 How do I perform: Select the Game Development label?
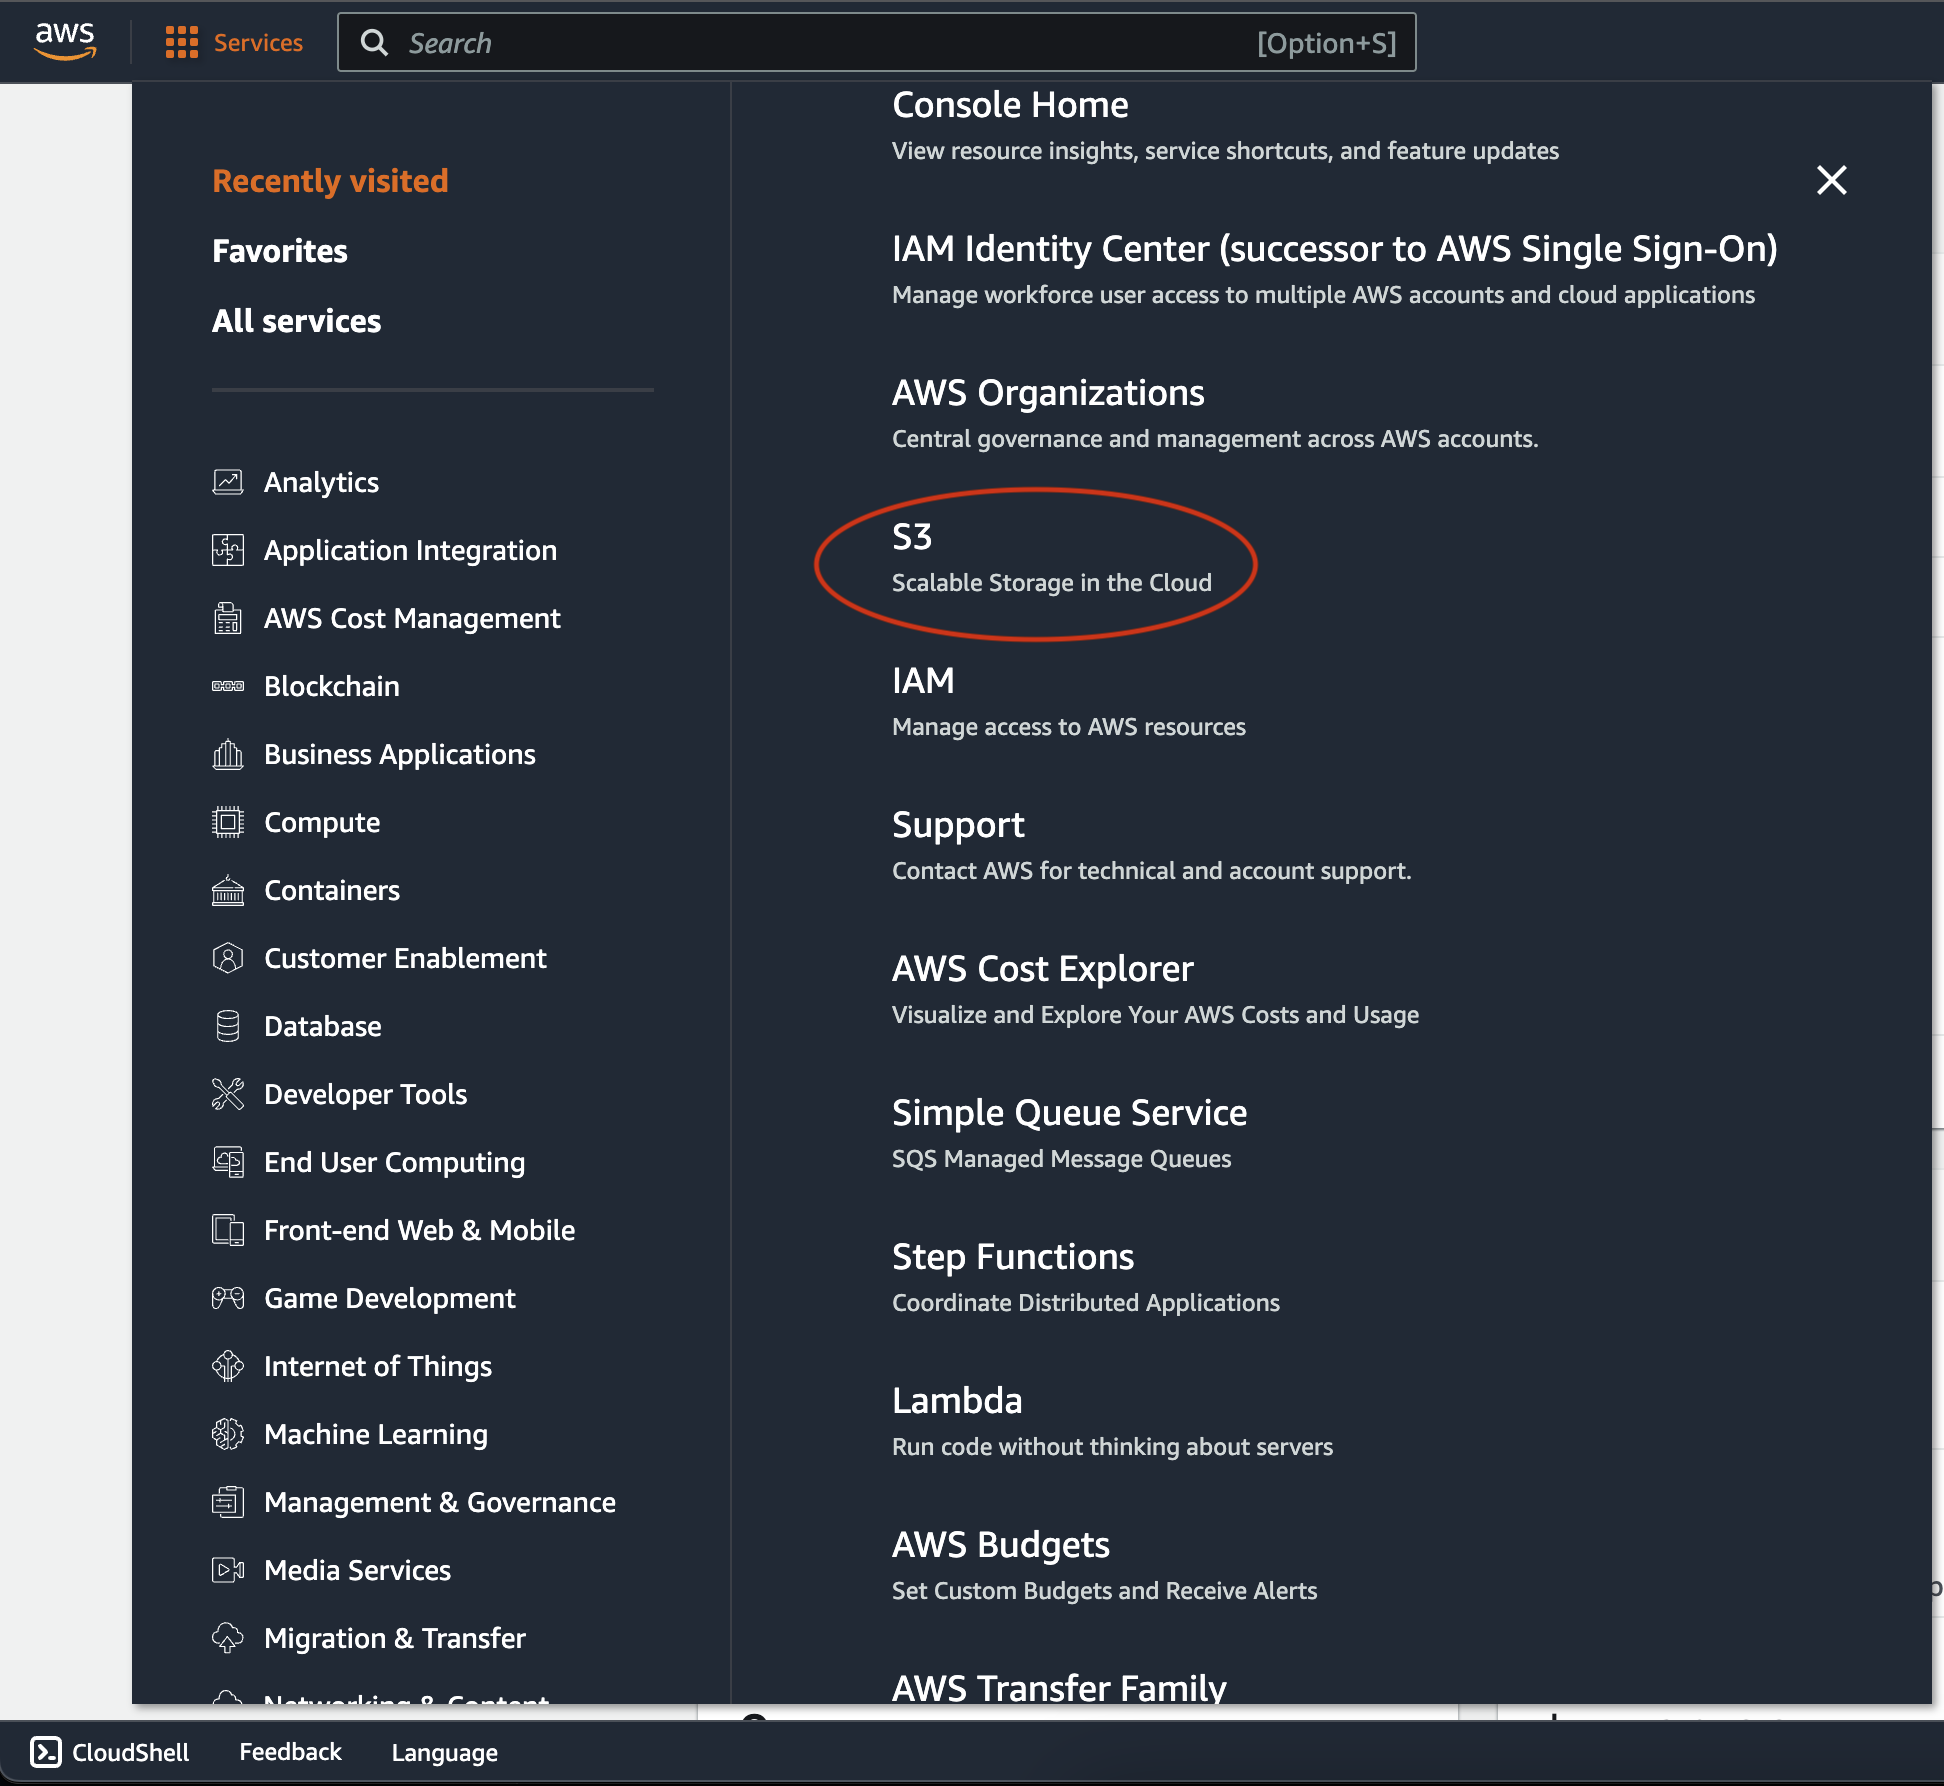point(390,1298)
